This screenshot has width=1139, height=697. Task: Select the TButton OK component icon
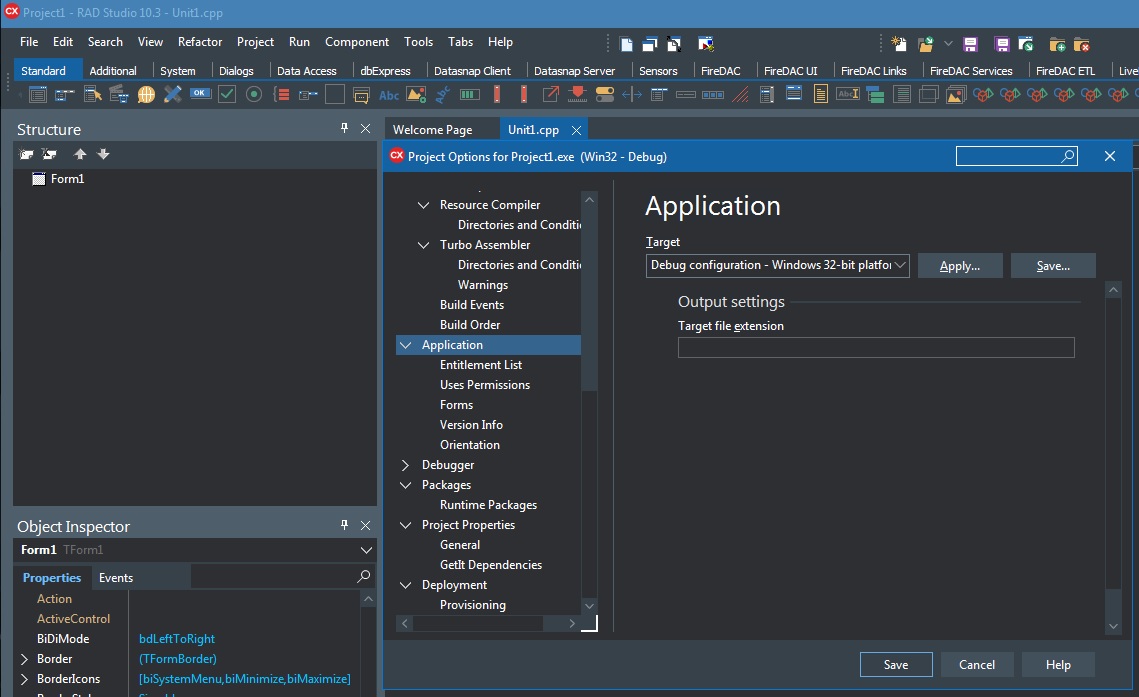pyautogui.click(x=200, y=94)
